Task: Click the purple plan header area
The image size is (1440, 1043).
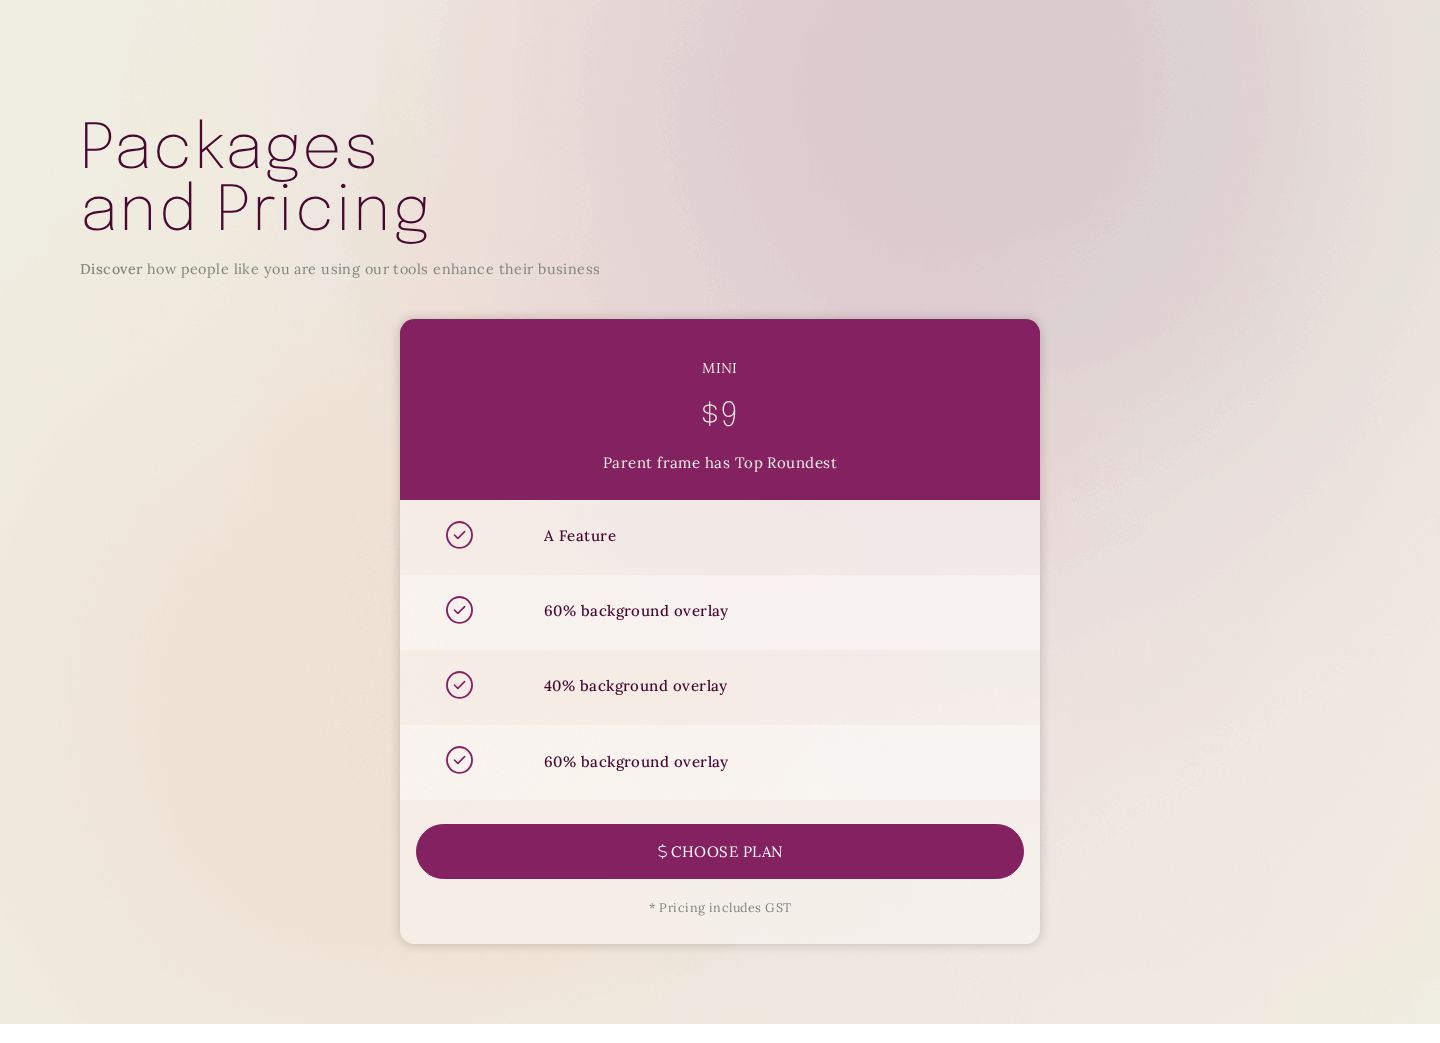Action: coord(720,410)
